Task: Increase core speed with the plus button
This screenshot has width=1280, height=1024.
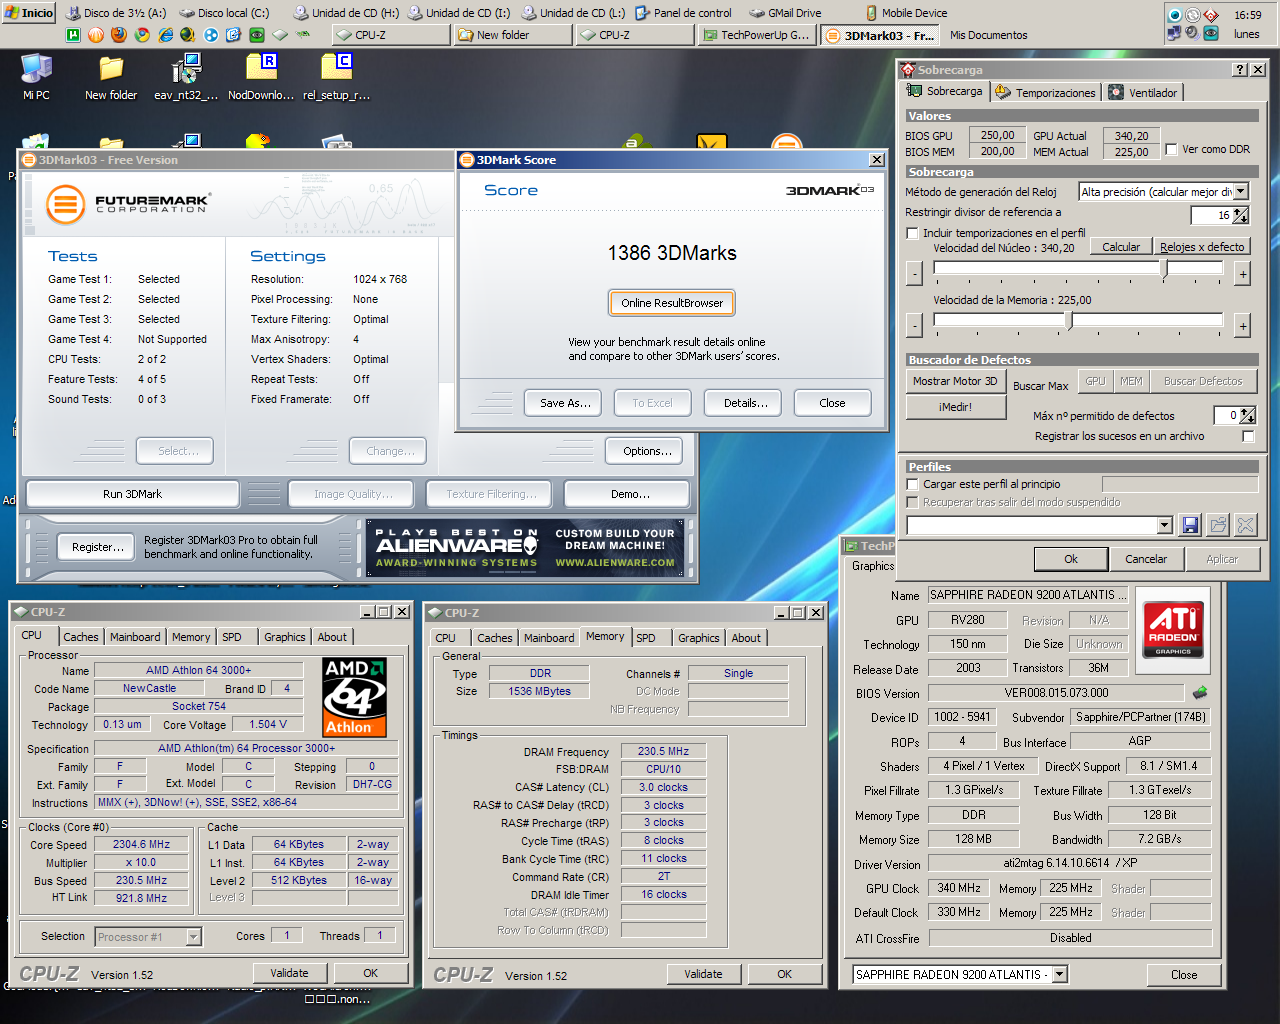Action: click(x=1243, y=273)
